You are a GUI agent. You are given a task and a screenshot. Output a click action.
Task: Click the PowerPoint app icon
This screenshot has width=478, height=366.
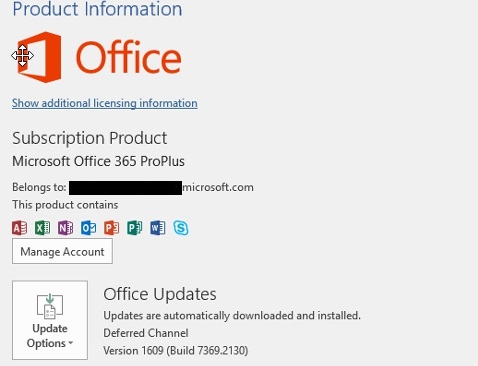click(x=112, y=228)
